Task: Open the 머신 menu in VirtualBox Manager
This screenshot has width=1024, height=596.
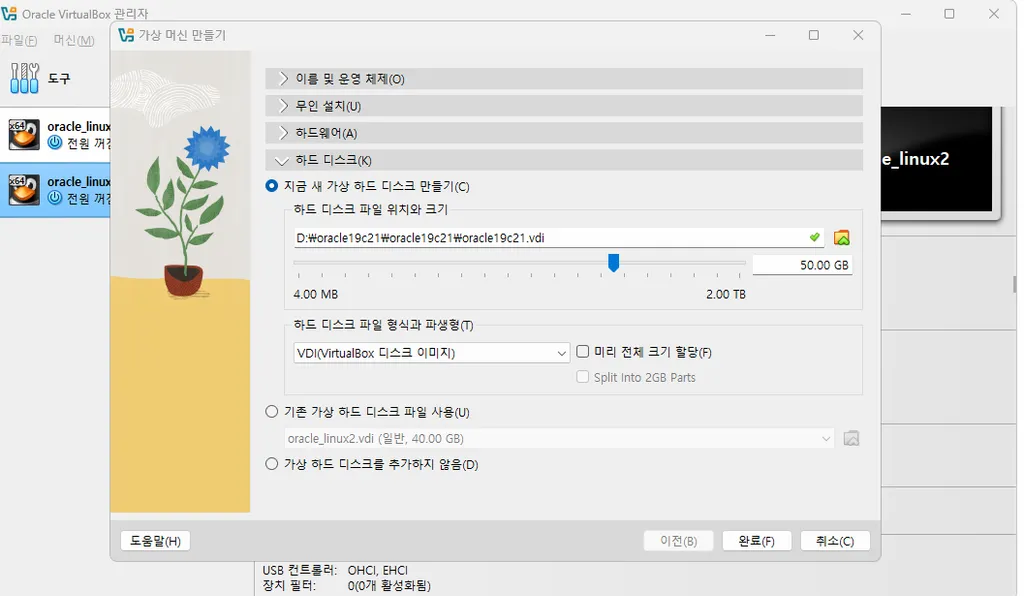Action: click(x=74, y=40)
